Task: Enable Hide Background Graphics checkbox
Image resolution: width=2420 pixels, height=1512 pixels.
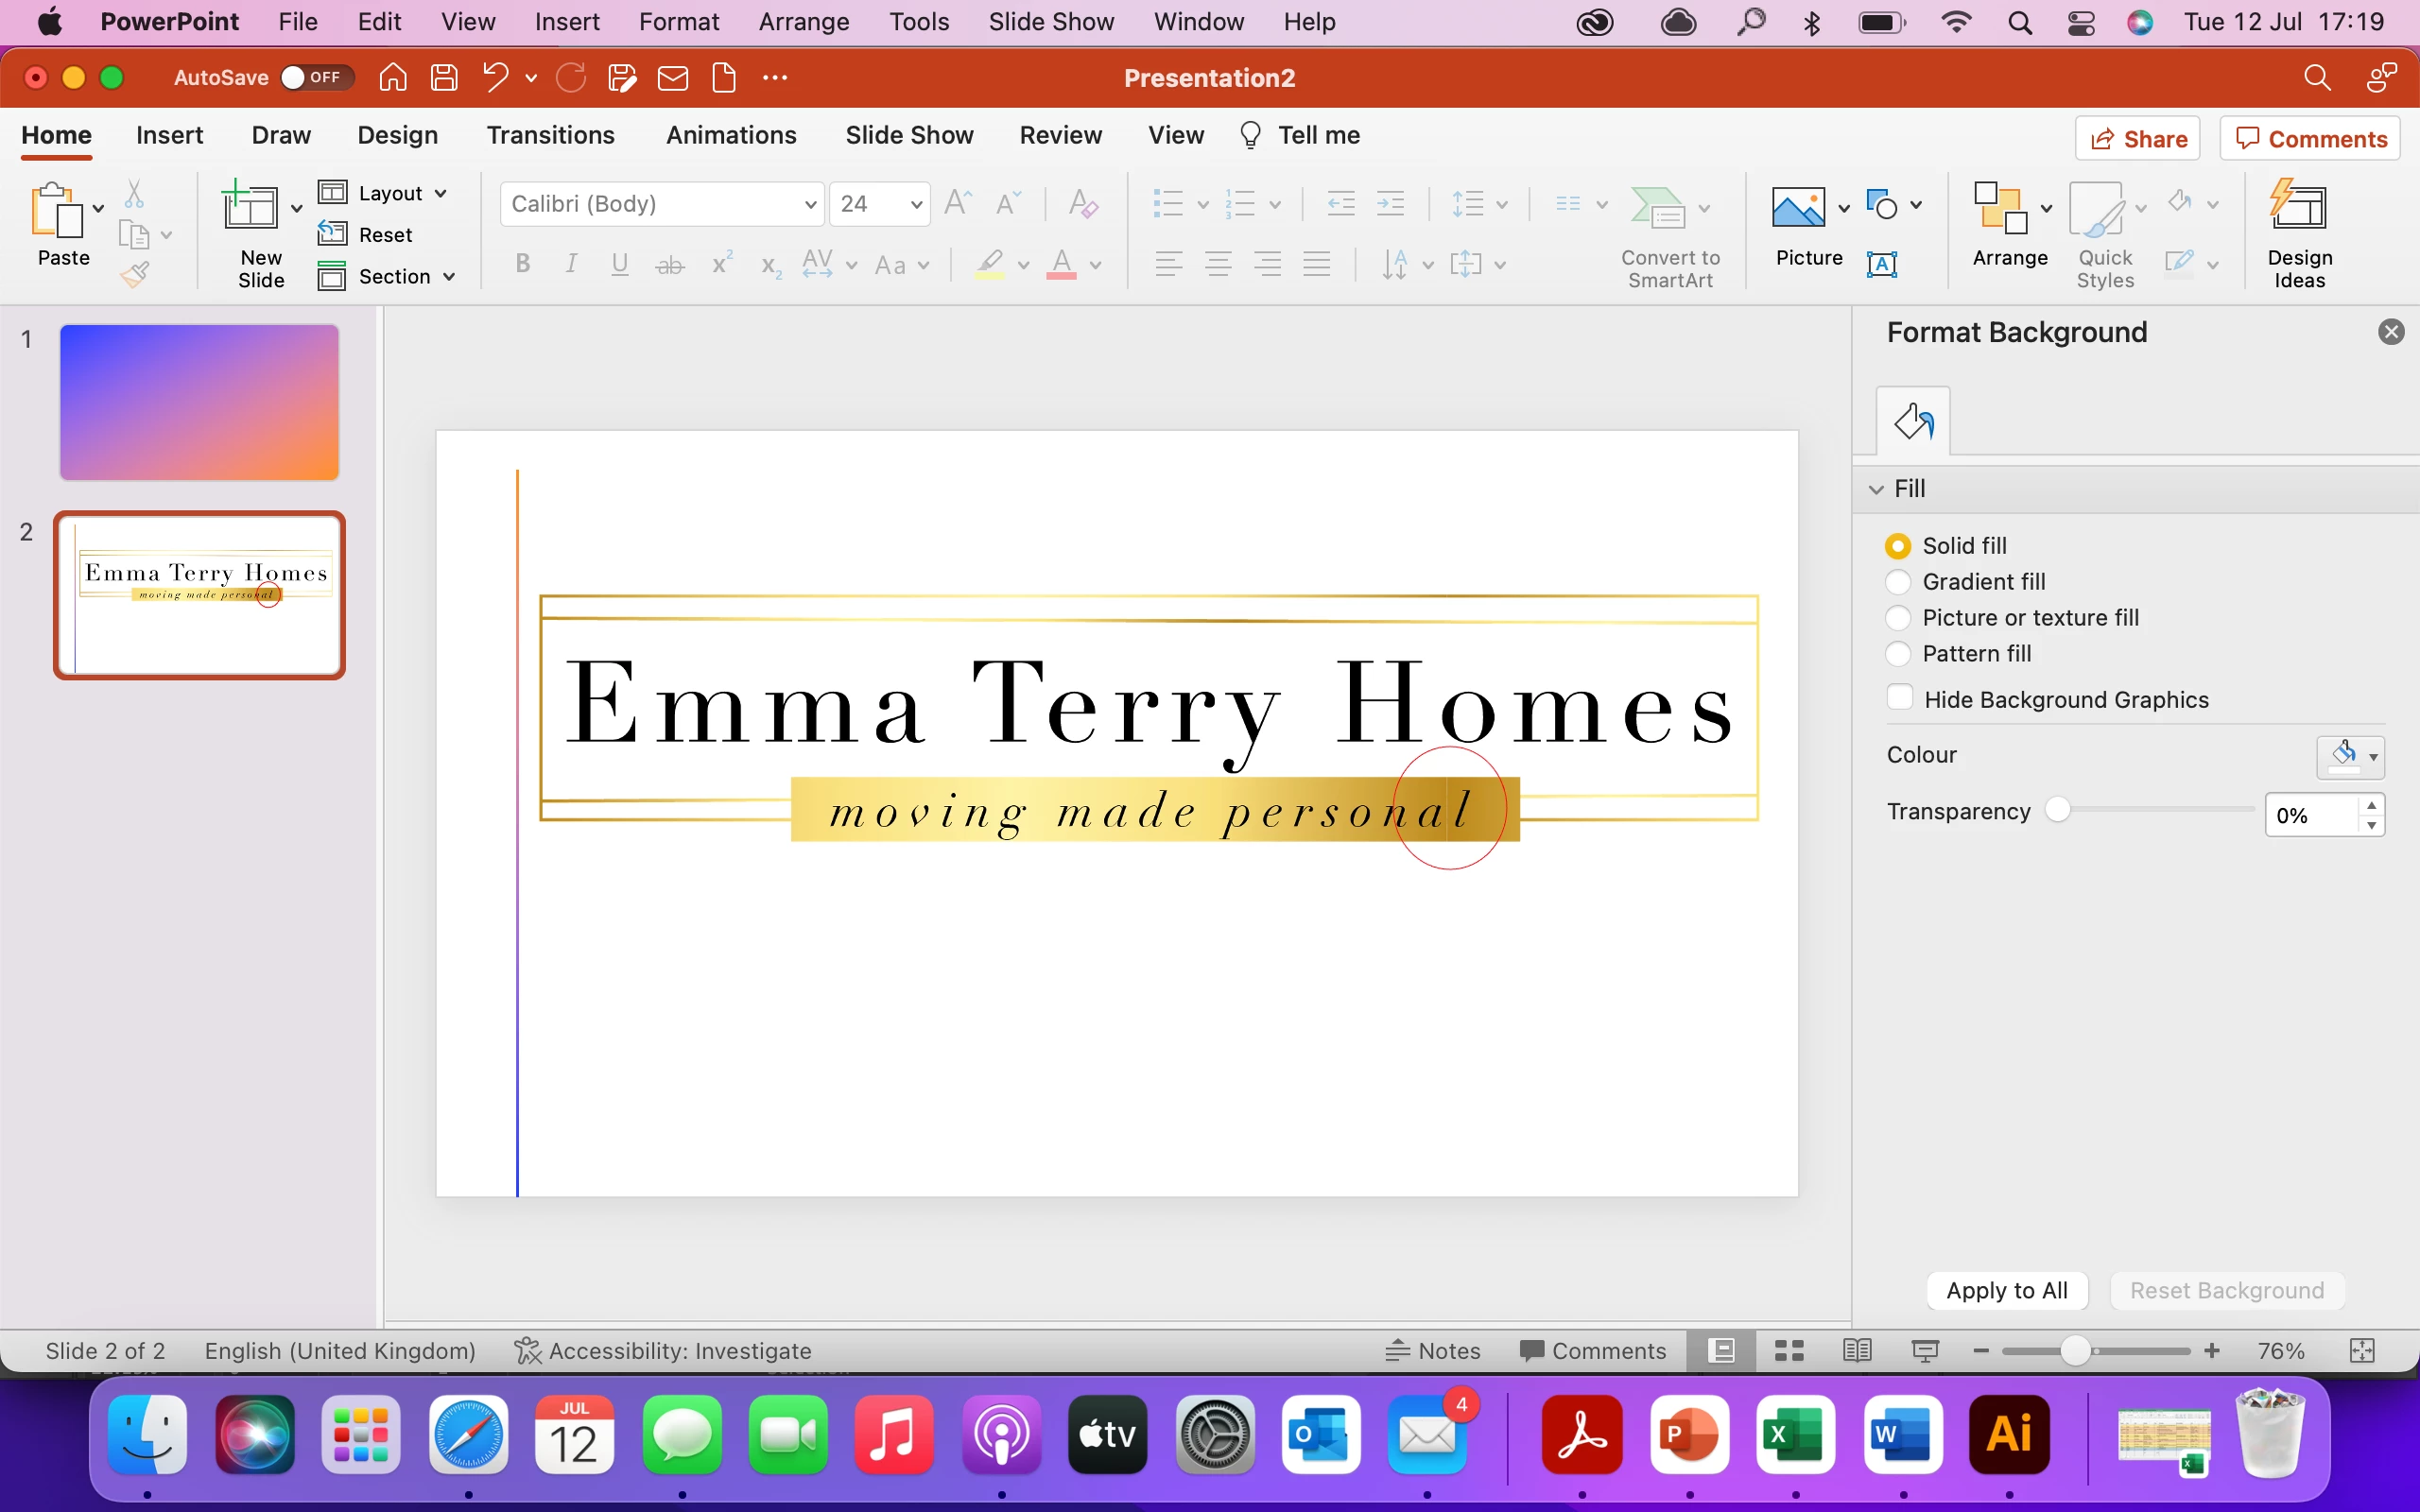Action: (1899, 698)
